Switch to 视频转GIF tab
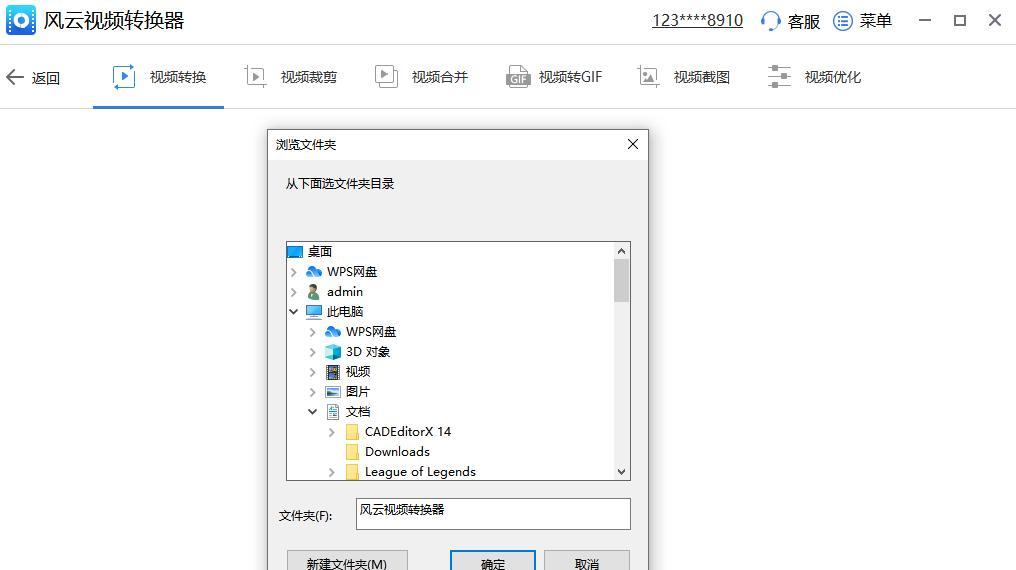The width and height of the screenshot is (1016, 570). [x=553, y=77]
